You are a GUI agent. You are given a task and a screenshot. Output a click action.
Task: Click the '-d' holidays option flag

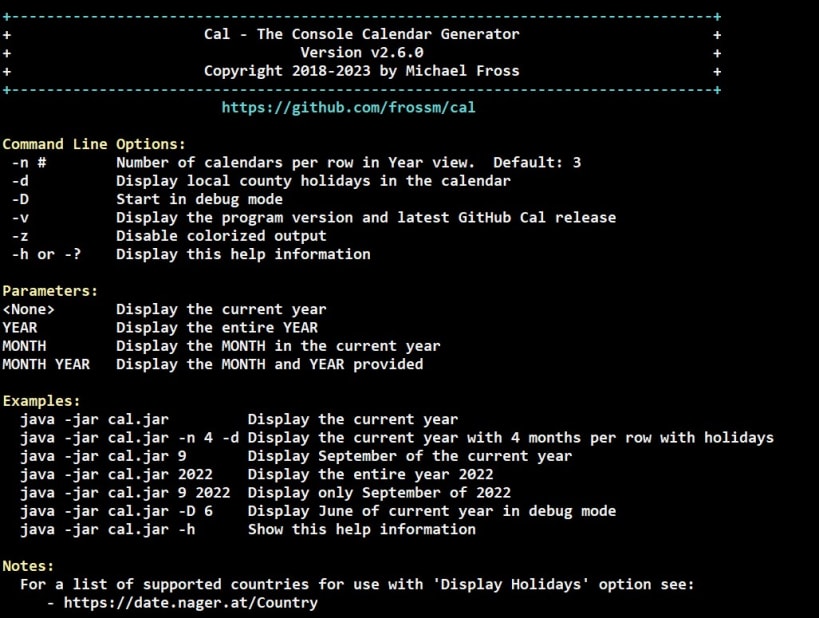(x=20, y=181)
